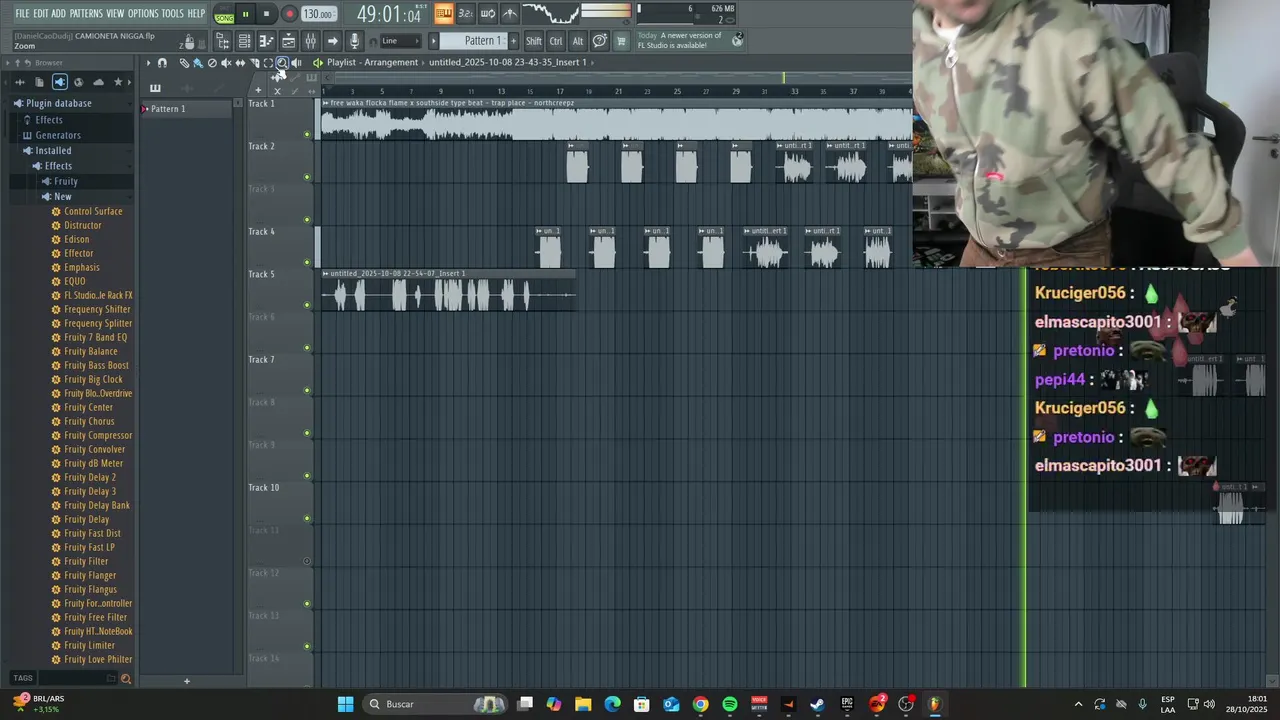Switch browser to the starred tab icon
The height and width of the screenshot is (720, 1280).
point(118,82)
